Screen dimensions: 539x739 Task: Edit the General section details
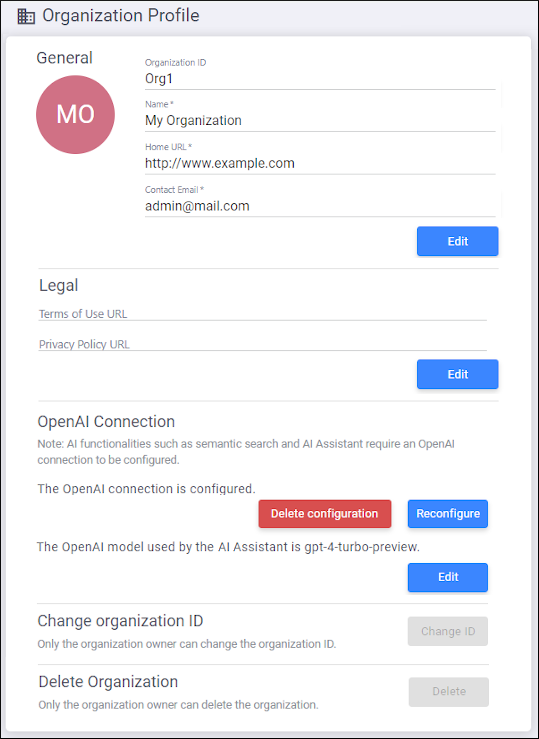point(457,241)
